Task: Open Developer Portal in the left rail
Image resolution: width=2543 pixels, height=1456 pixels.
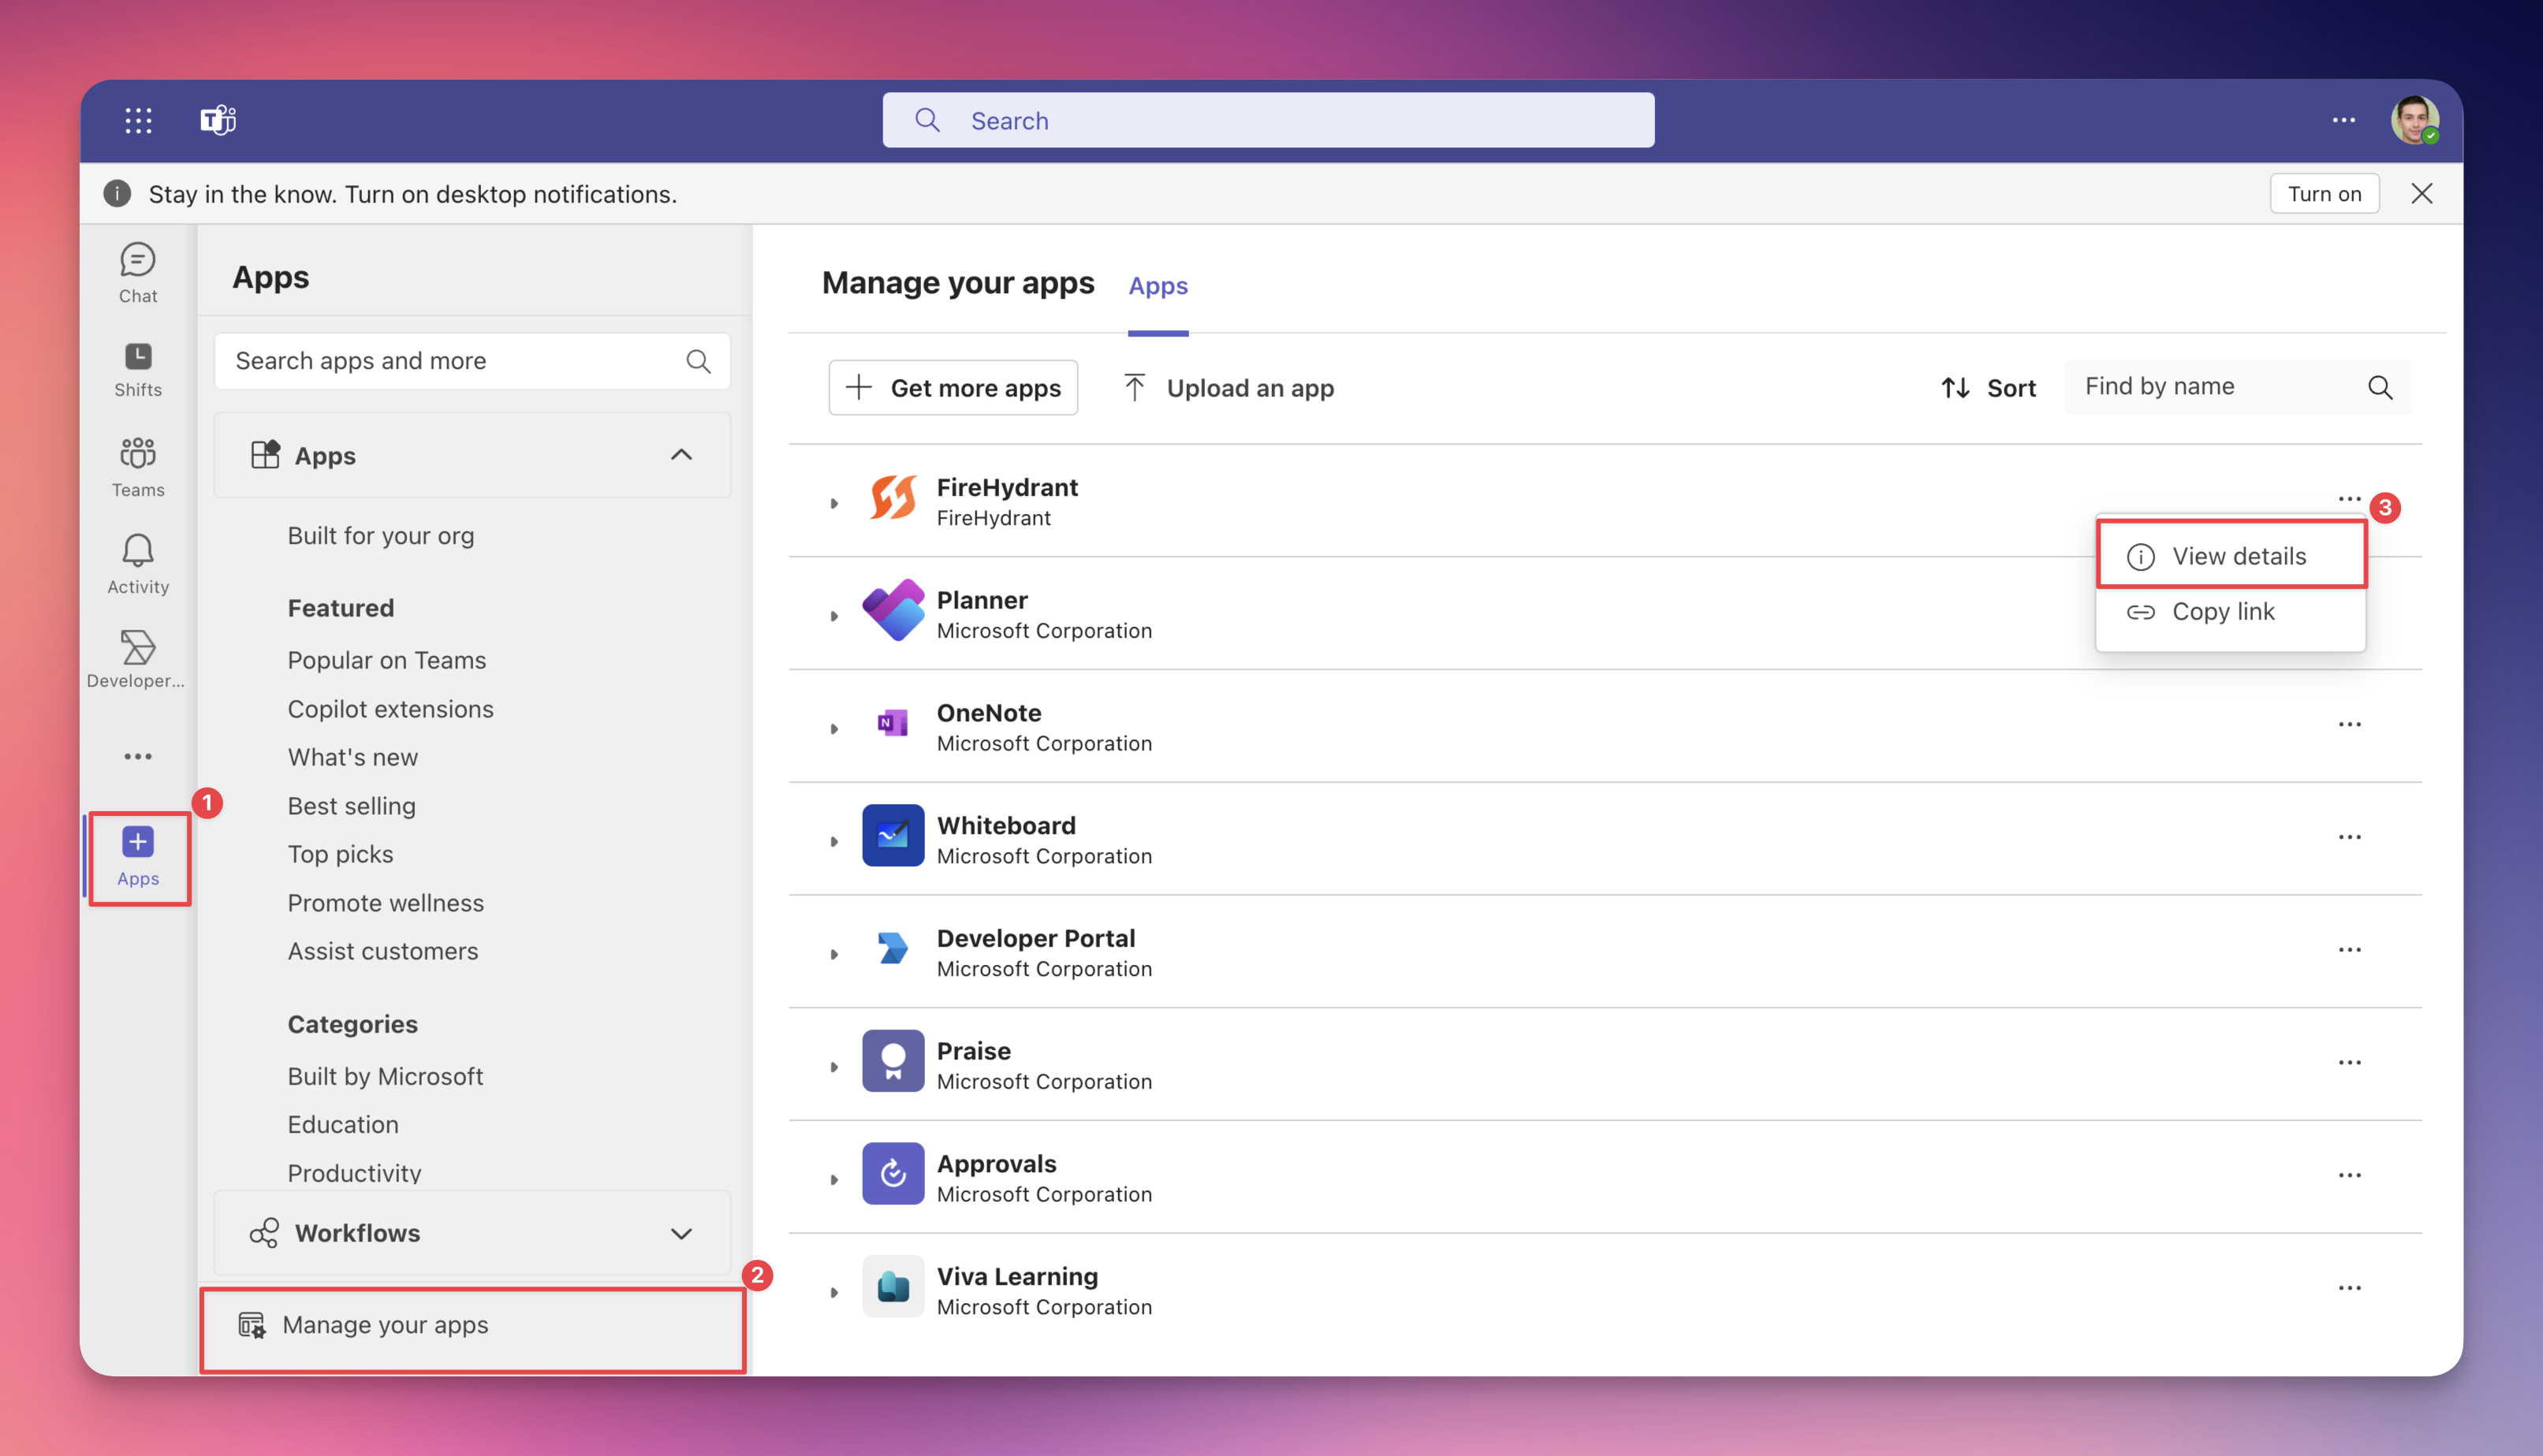Action: click(136, 660)
